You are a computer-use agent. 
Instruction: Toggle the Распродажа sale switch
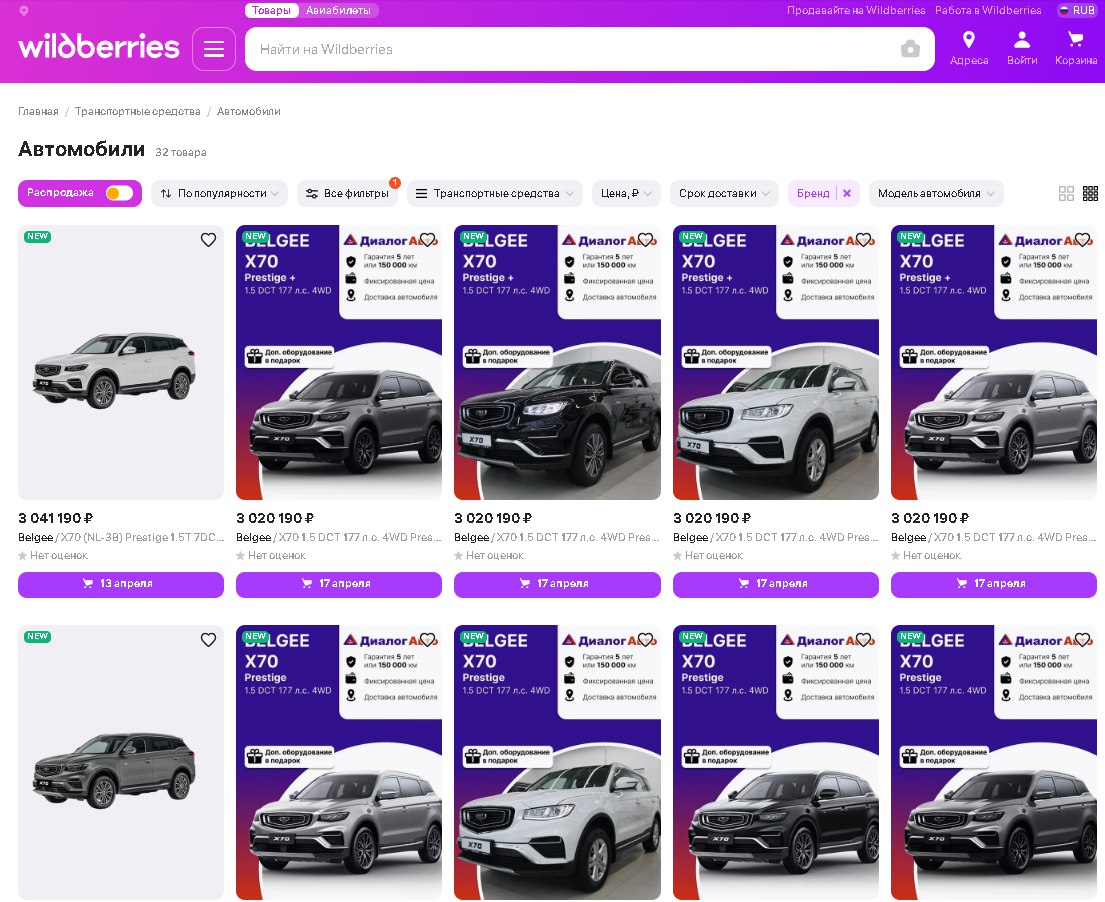(119, 193)
